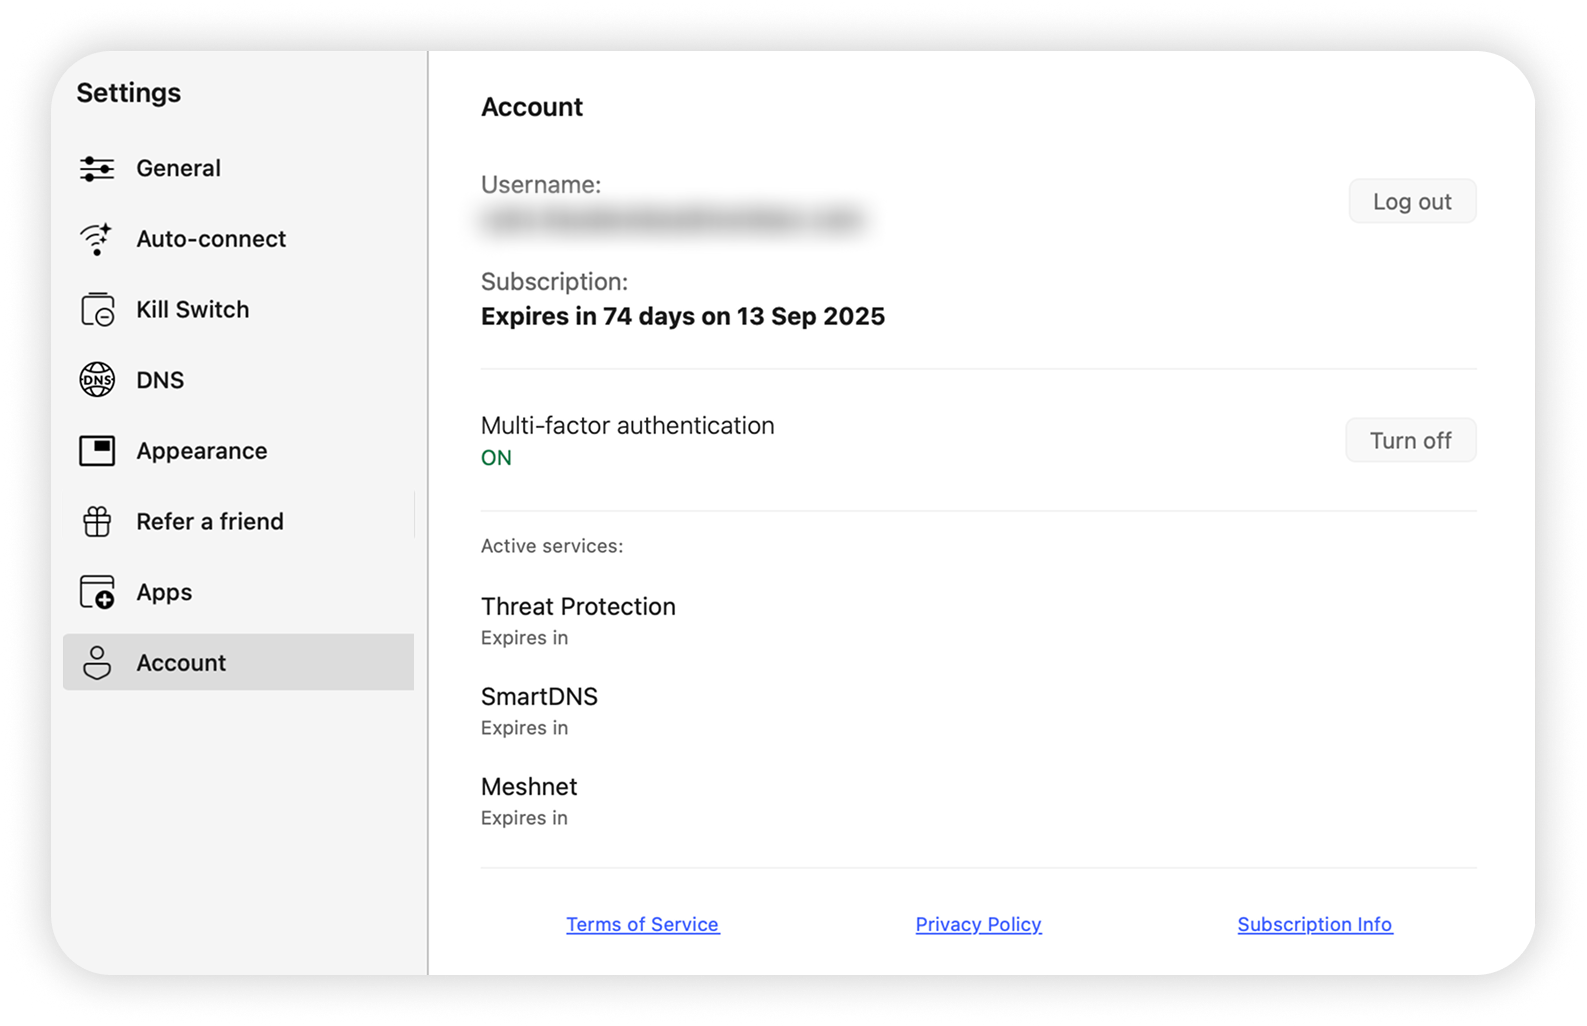Open the Subscription Info link
The height and width of the screenshot is (1026, 1587).
(1314, 925)
